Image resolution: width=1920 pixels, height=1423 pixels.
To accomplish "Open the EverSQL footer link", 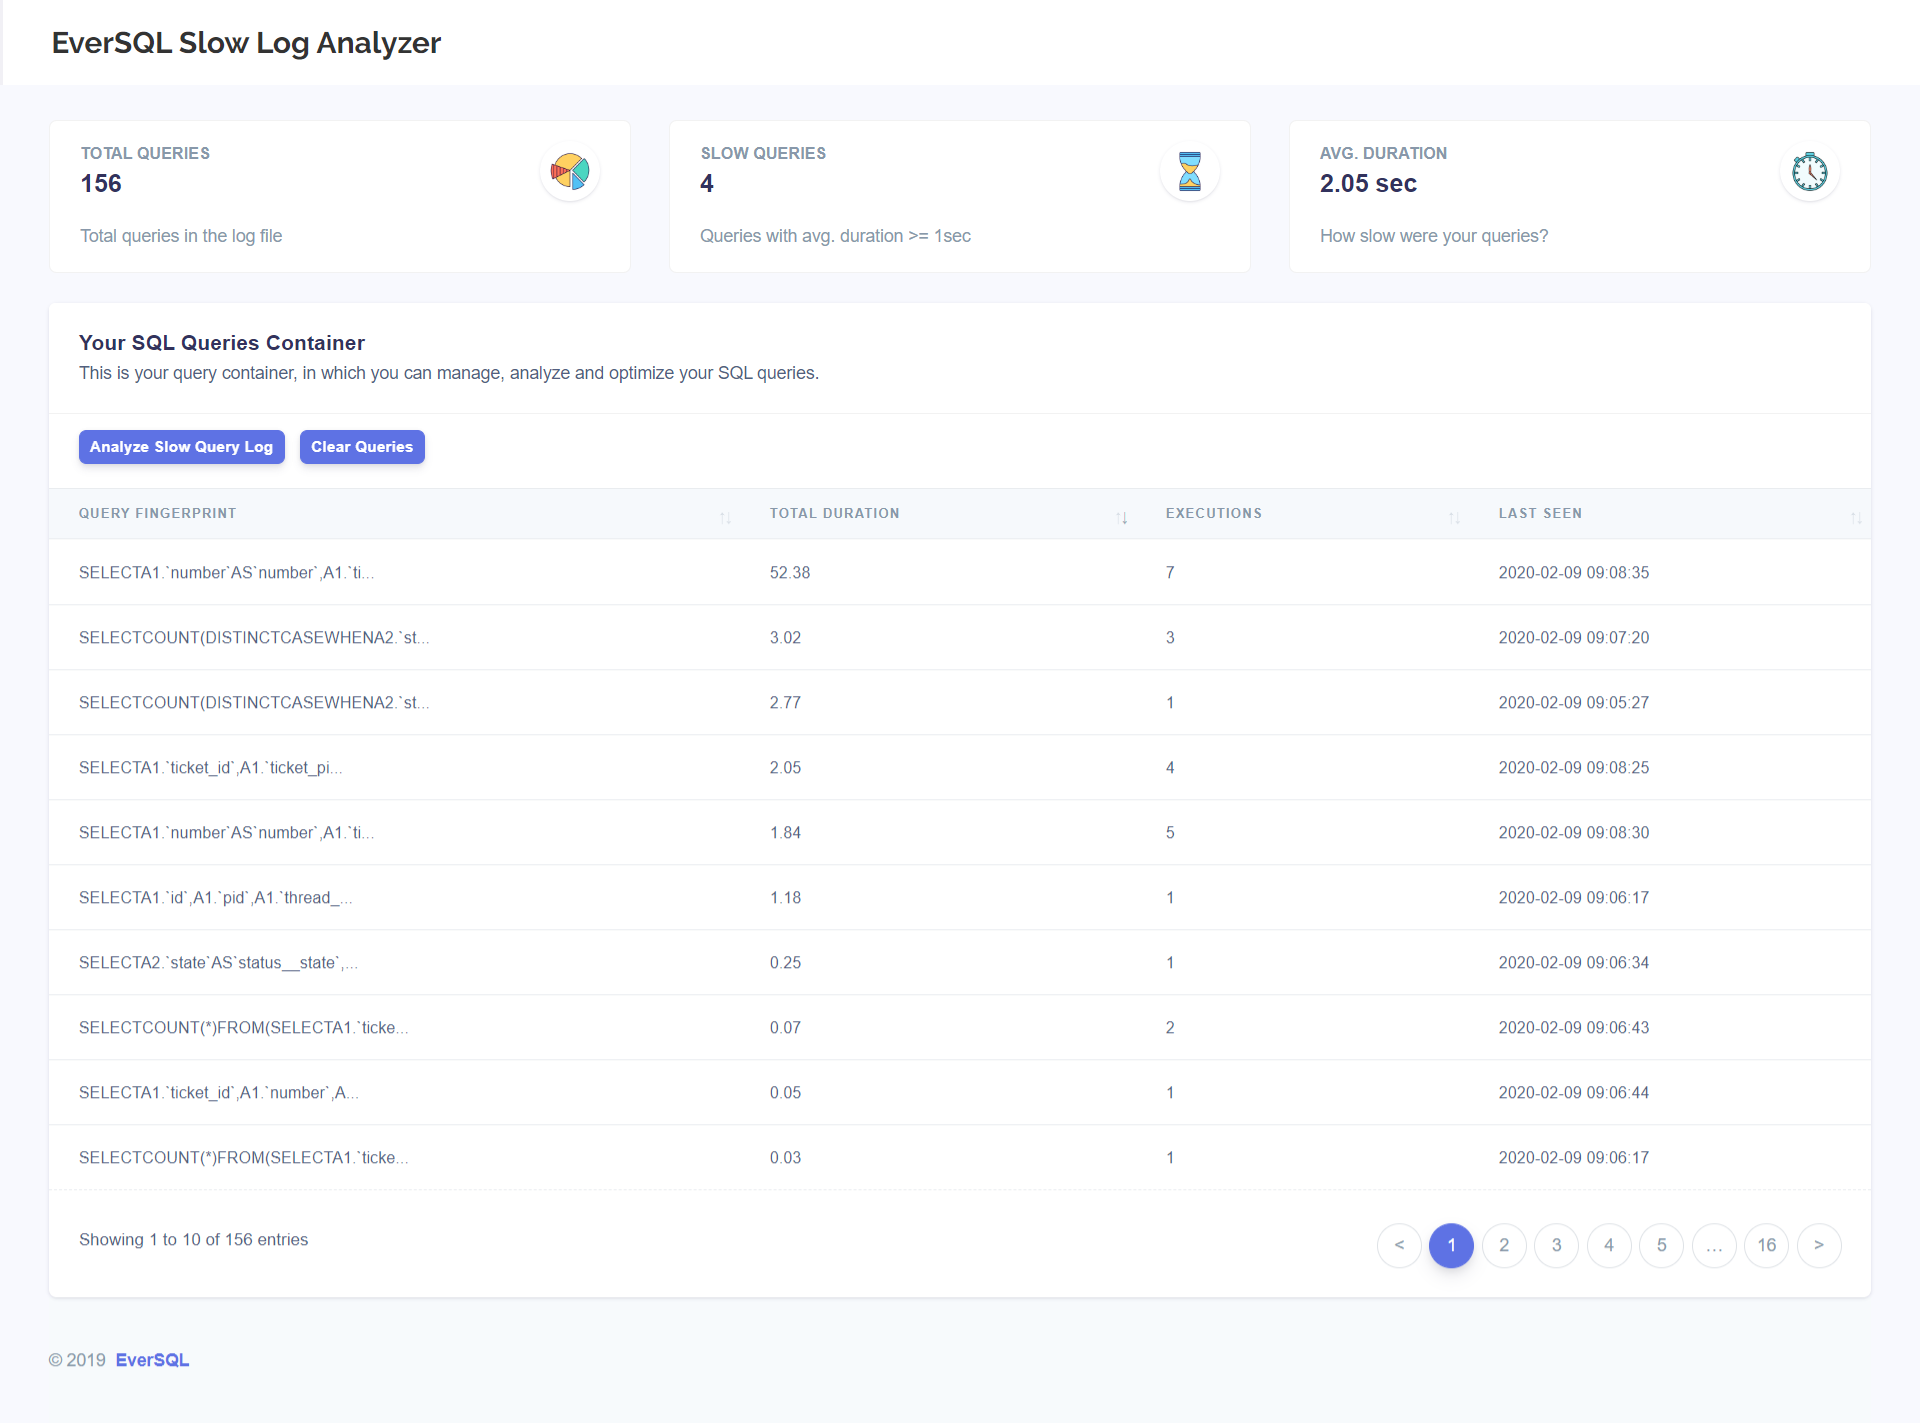I will [x=152, y=1360].
